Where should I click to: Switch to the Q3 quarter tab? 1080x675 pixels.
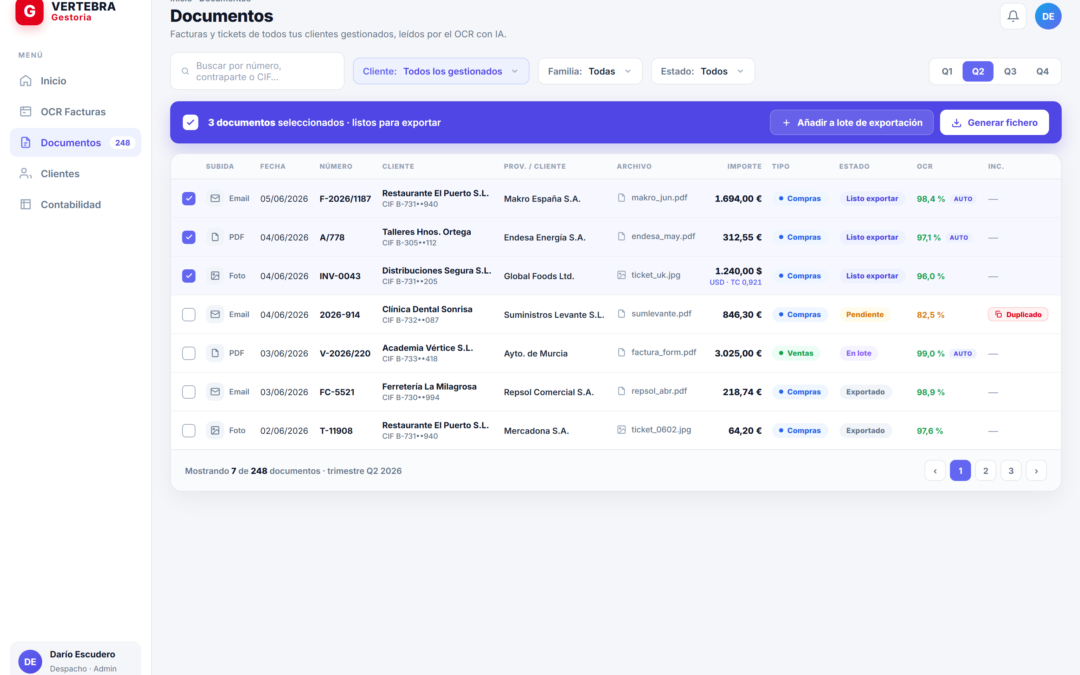coord(1010,71)
